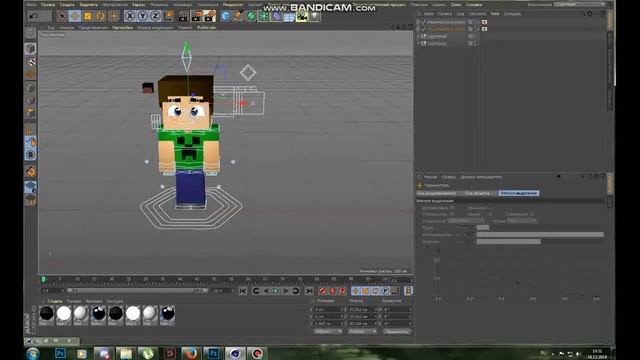This screenshot has height=360, width=640.
Task: Render to Picture Viewer icon
Action: 196,16
